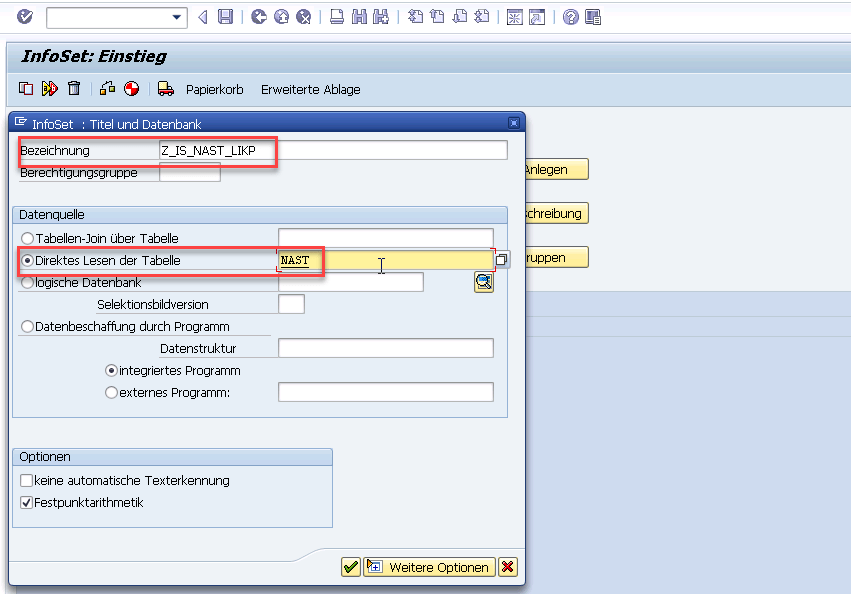Open the Print function icon

336,16
